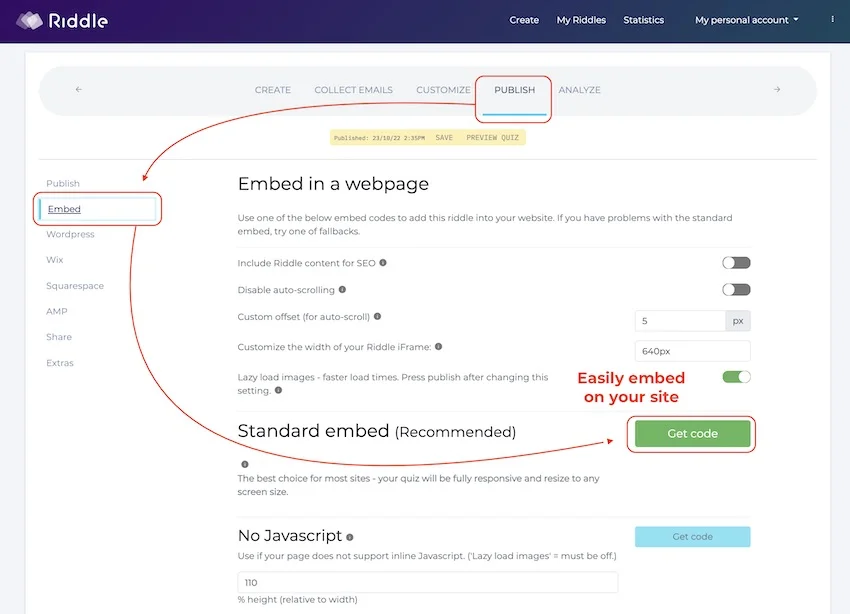
Task: Click PREVIEW QUIZ in the yellow bar
Action: (x=492, y=138)
